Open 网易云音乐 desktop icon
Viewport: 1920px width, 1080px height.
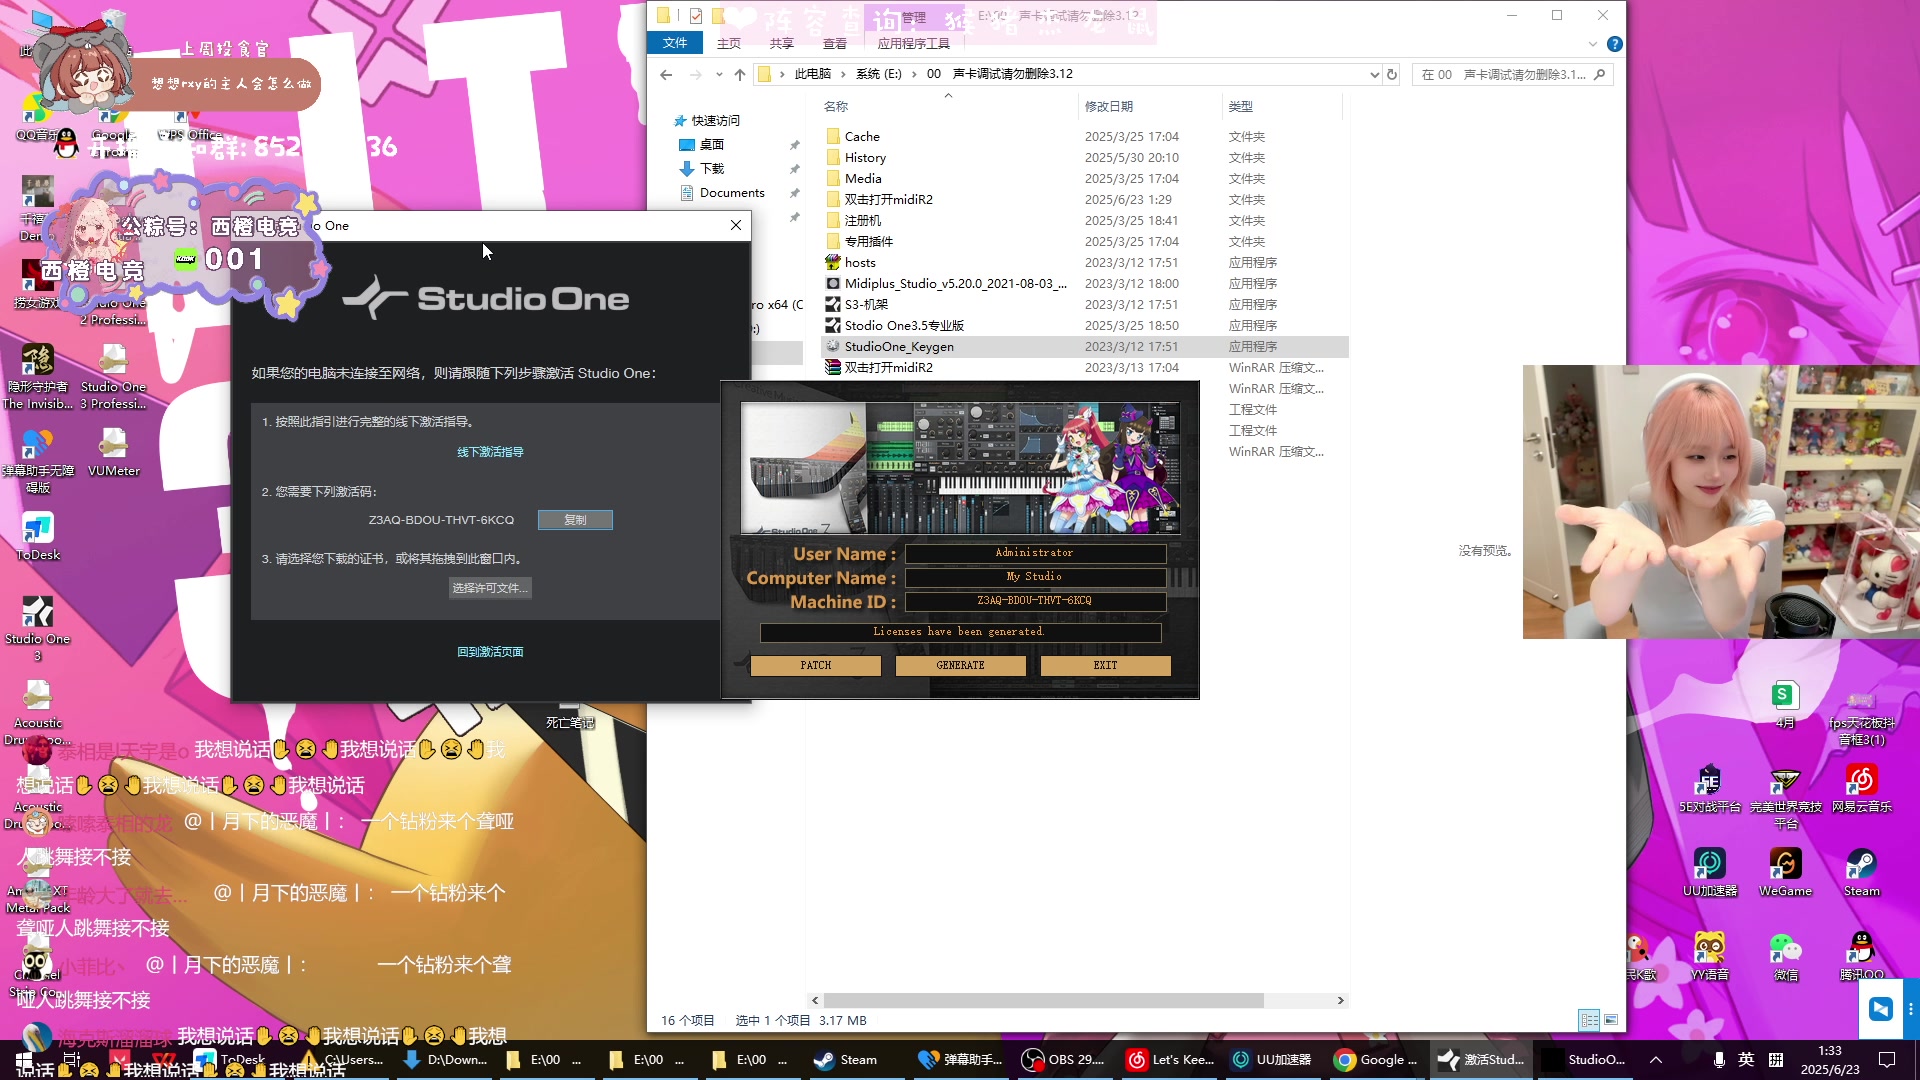pos(1861,788)
